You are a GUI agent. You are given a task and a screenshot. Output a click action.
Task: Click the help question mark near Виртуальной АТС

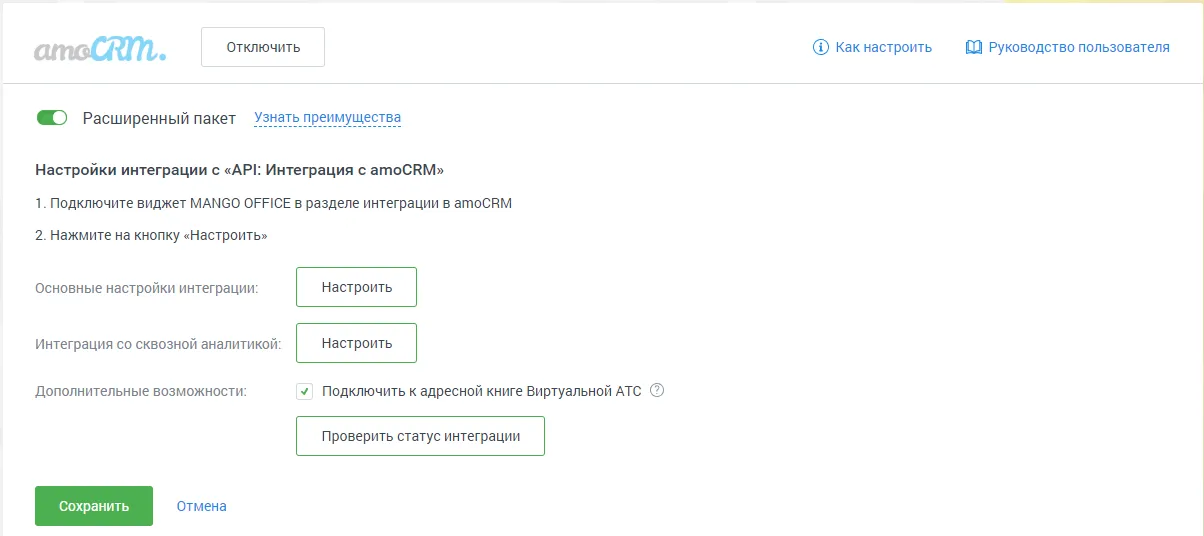coord(657,391)
